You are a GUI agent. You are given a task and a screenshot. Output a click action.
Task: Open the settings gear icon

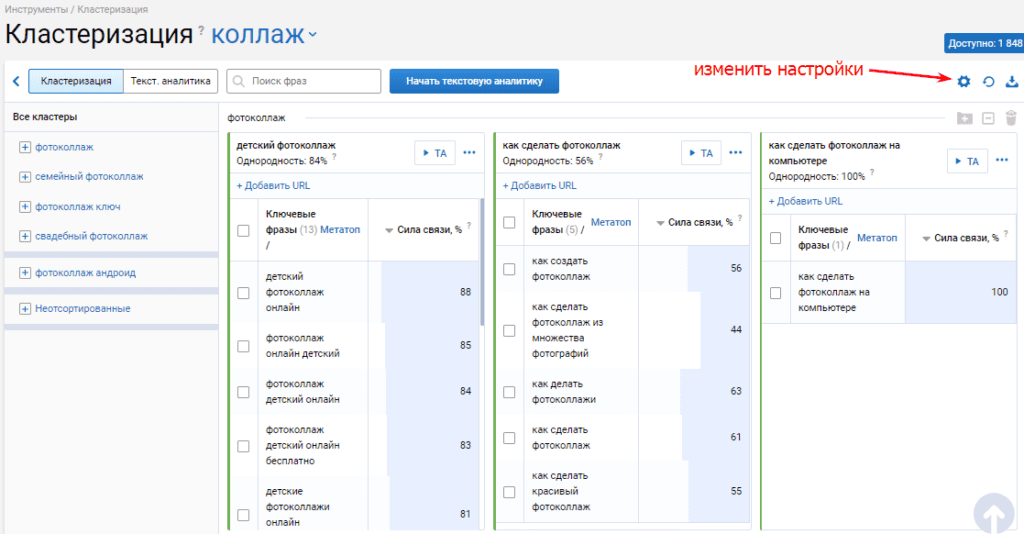click(x=964, y=82)
